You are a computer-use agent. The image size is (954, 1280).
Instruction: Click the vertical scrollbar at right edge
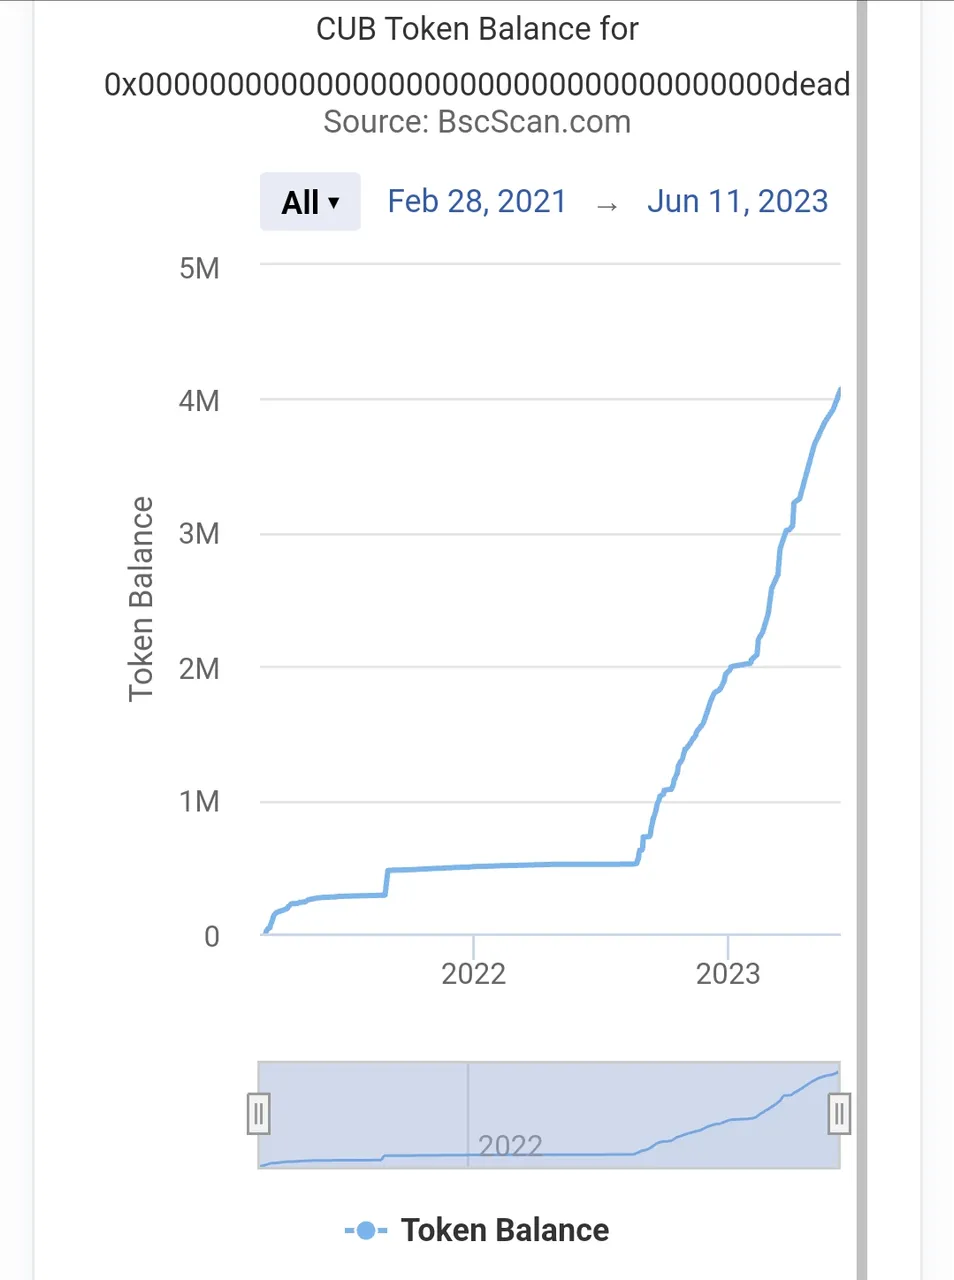pyautogui.click(x=862, y=640)
